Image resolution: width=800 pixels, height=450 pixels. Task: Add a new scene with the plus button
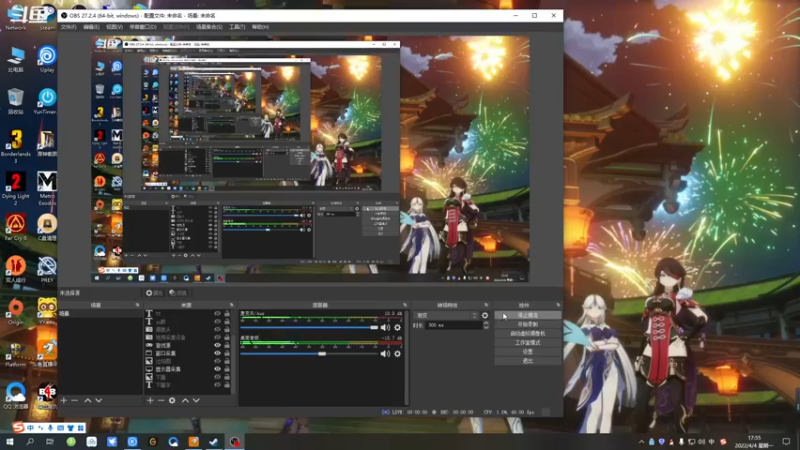click(x=64, y=401)
